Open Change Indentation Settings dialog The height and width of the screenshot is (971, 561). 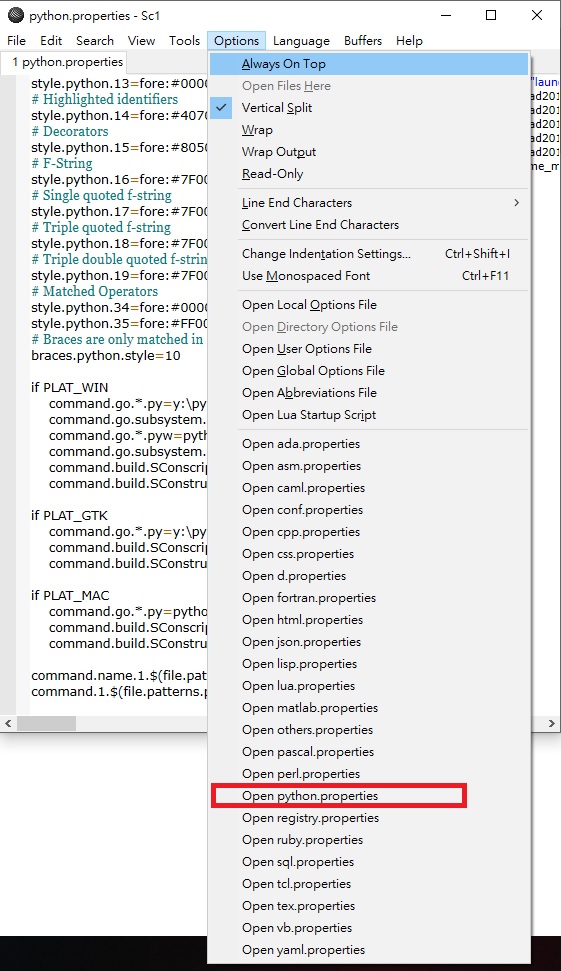(x=369, y=254)
